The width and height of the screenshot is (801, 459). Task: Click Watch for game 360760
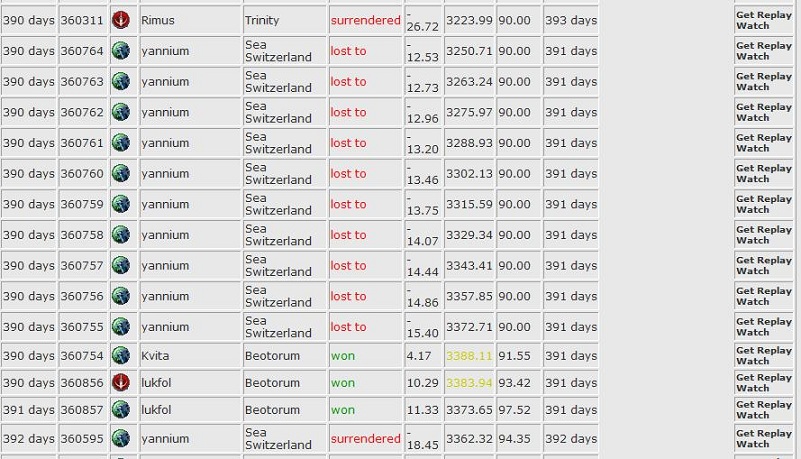click(x=752, y=179)
